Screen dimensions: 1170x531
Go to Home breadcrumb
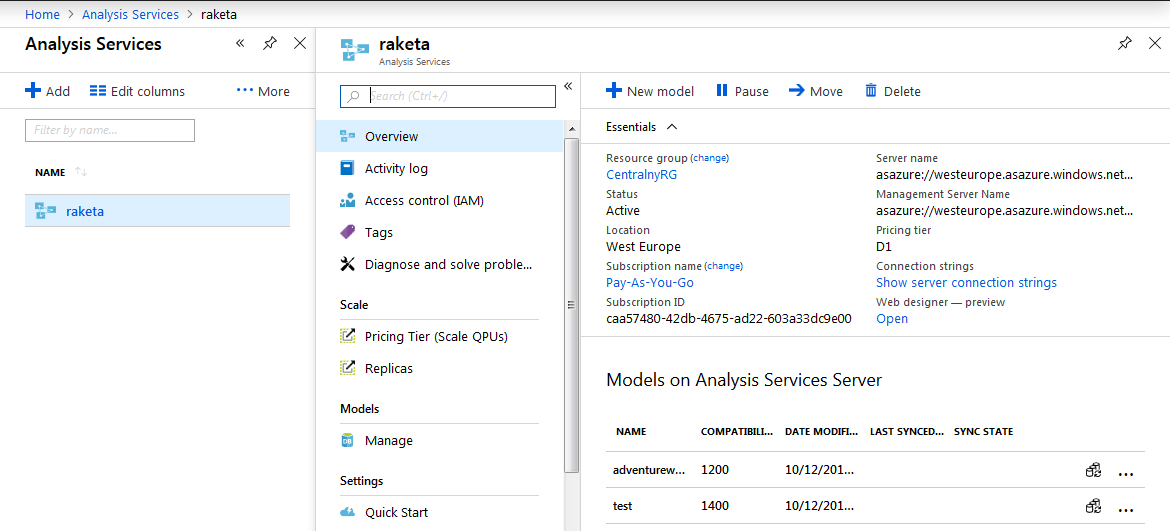pyautogui.click(x=42, y=14)
